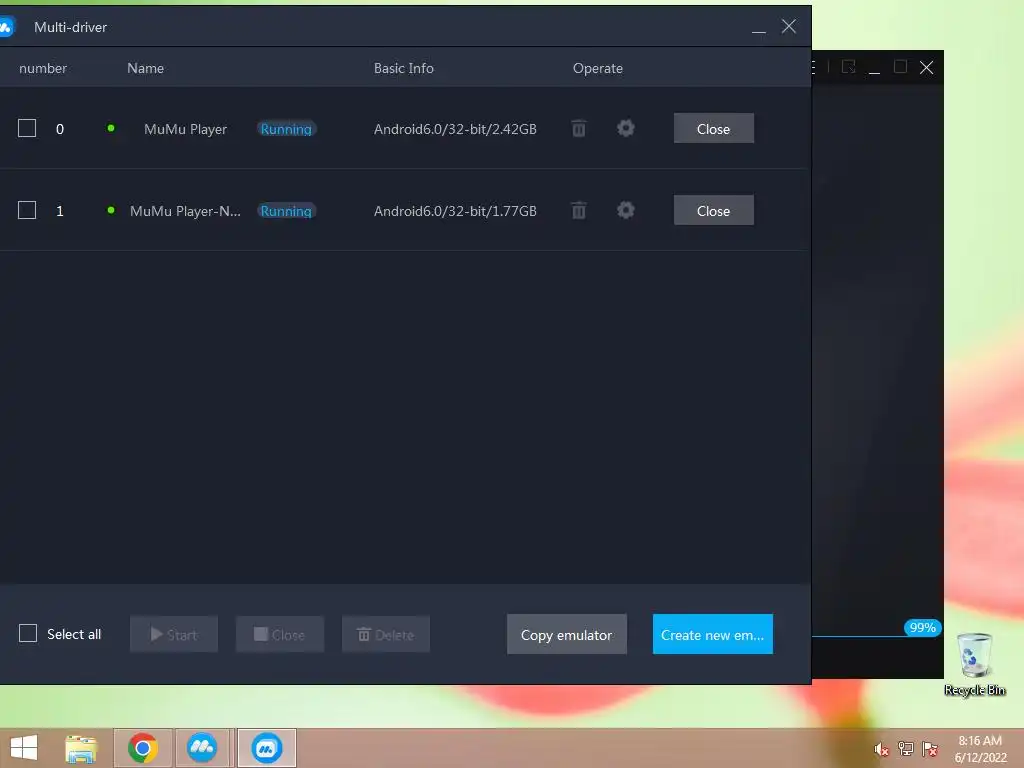Close the Multi-driver window
1024x768 pixels.
tap(789, 26)
